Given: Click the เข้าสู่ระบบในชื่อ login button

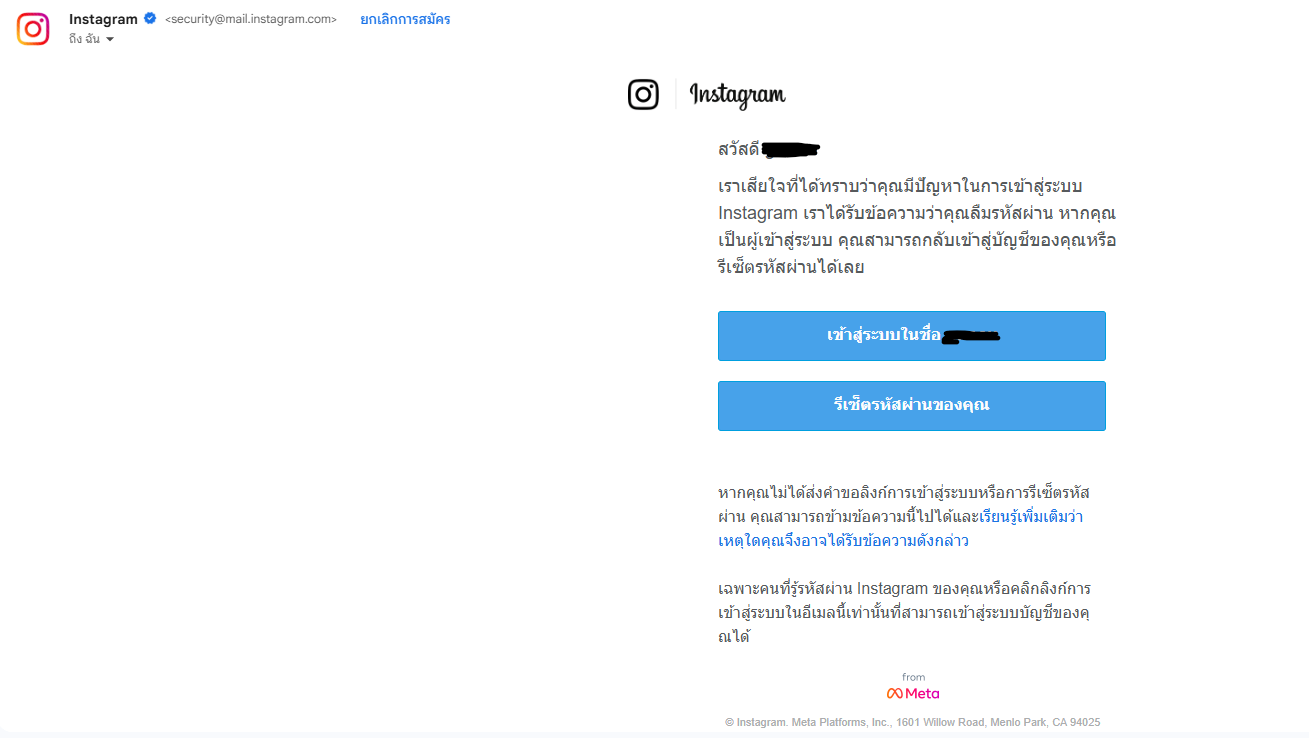Looking at the screenshot, I should (x=912, y=336).
